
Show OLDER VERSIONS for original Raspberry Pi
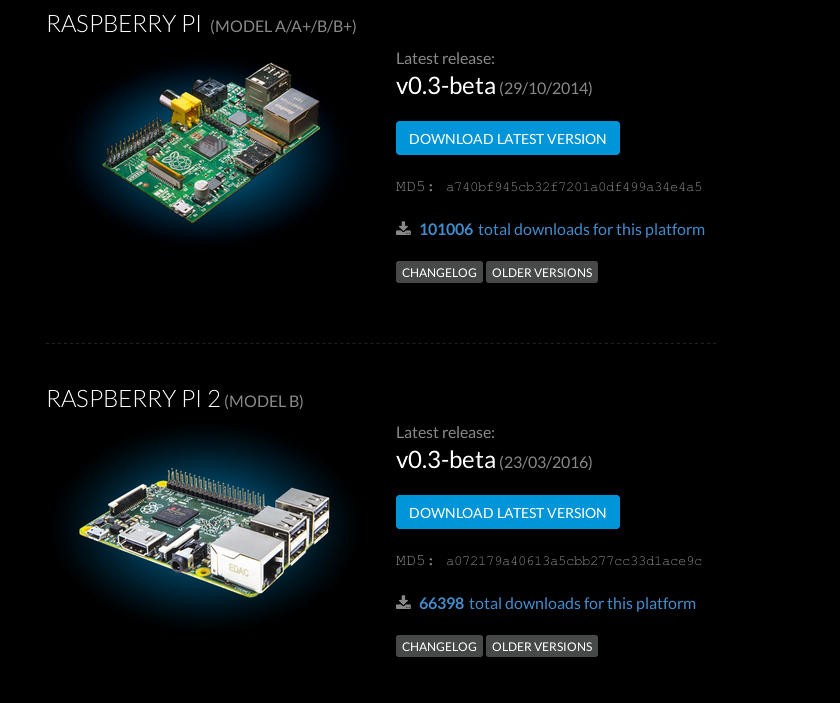542,272
